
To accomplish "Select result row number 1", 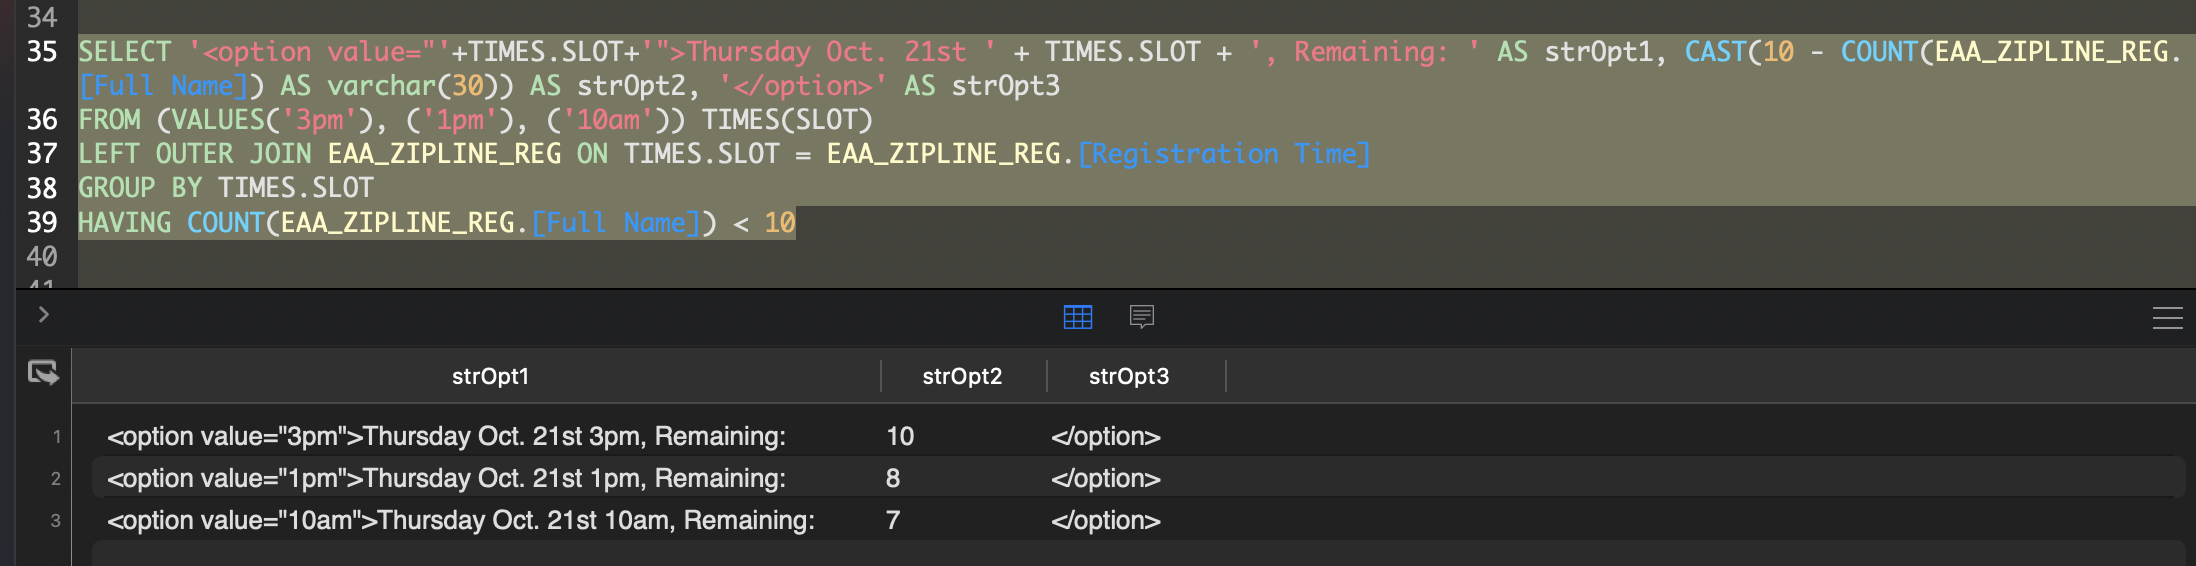I will (x=57, y=437).
